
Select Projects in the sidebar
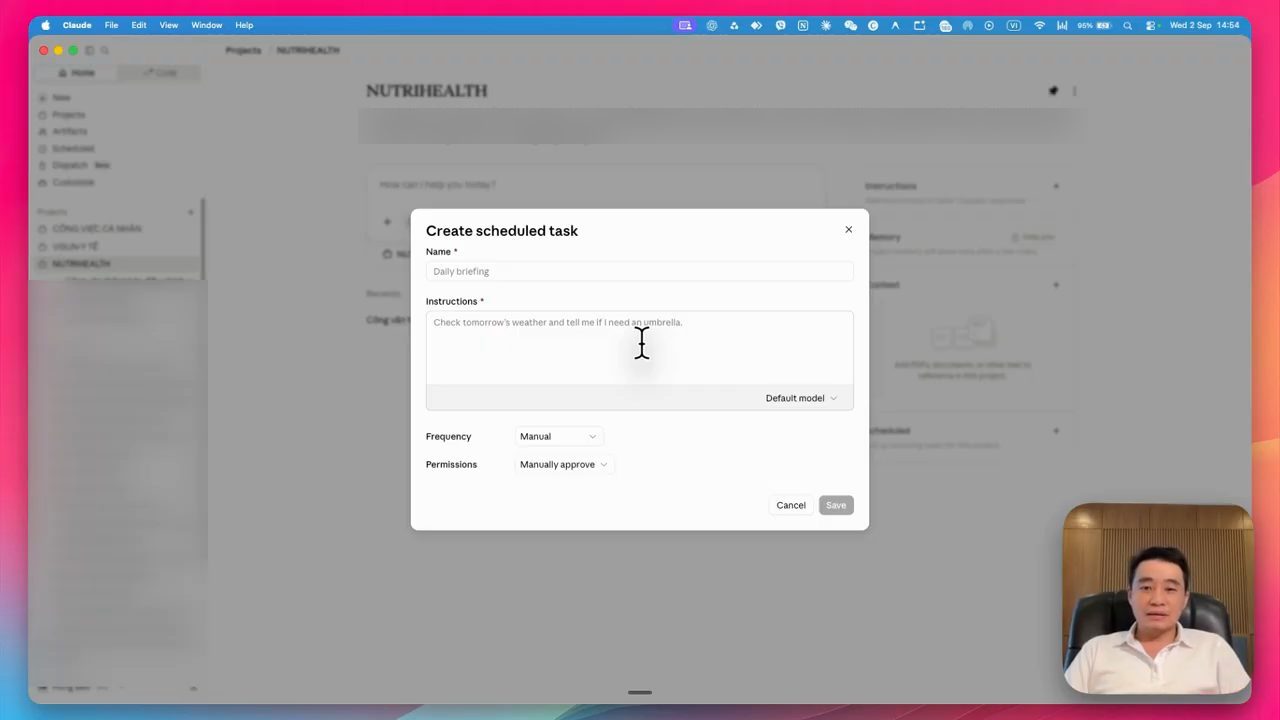pyautogui.click(x=68, y=115)
